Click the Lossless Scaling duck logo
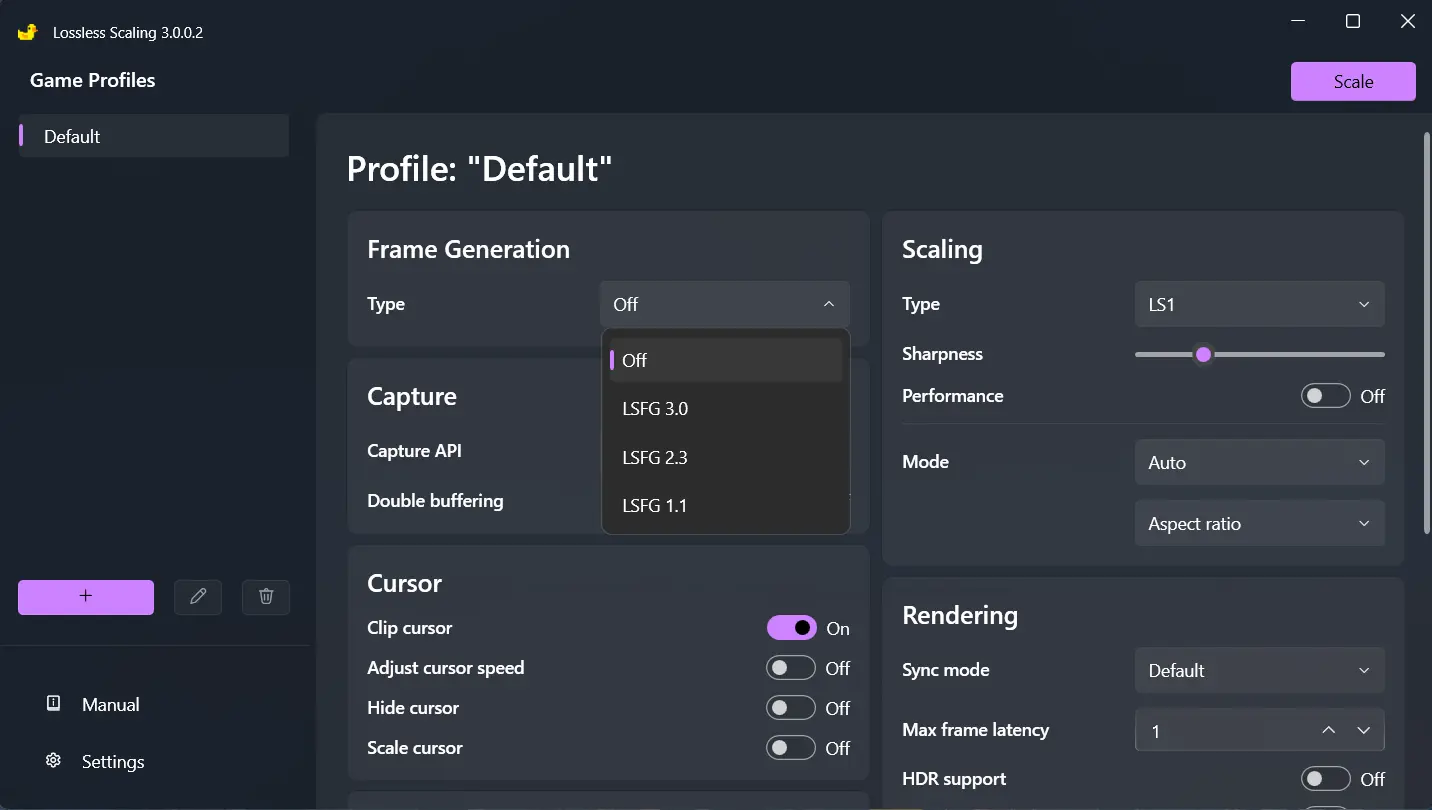Screen dimensions: 1432x810 pyautogui.click(x=27, y=31)
